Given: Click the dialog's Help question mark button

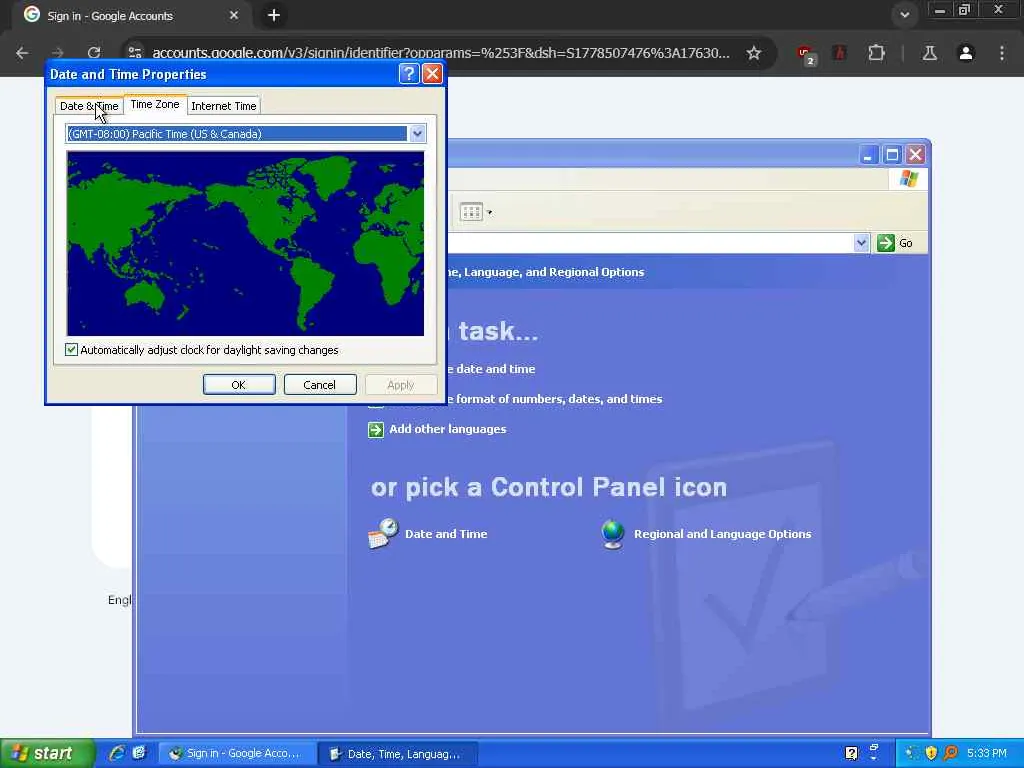Looking at the screenshot, I should click(x=409, y=74).
